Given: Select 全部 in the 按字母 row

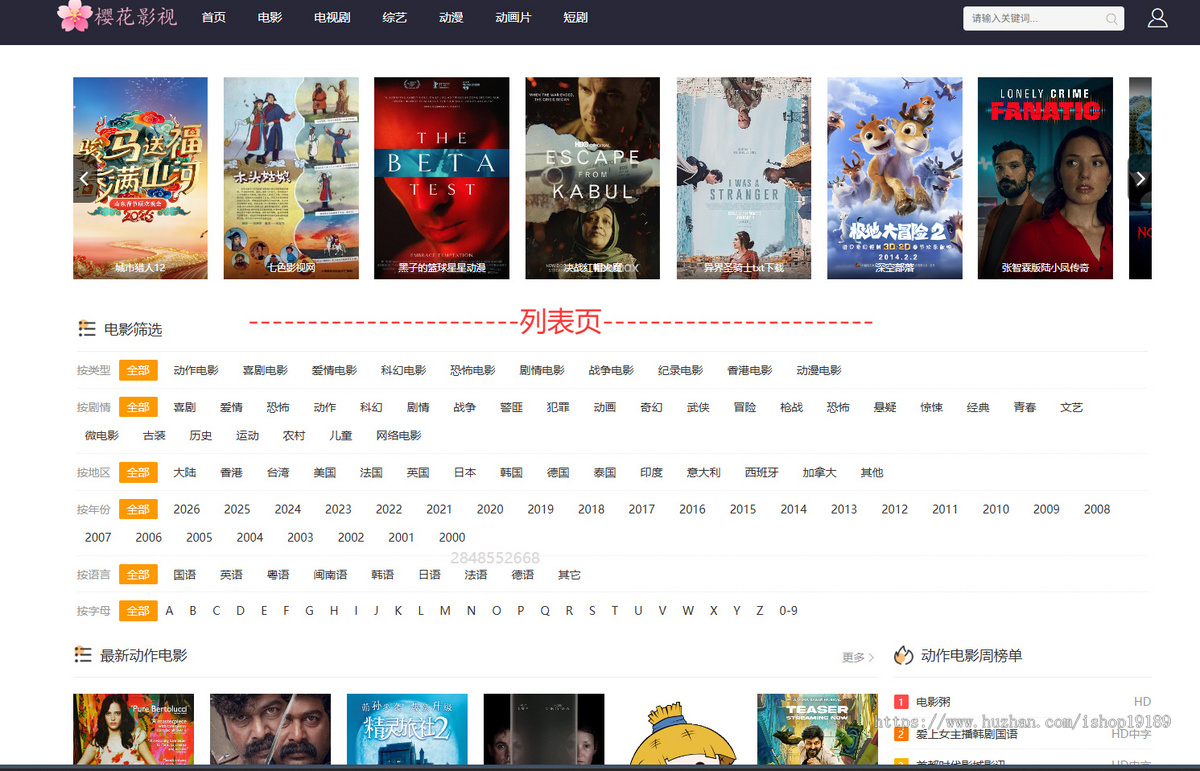Looking at the screenshot, I should click(x=138, y=610).
